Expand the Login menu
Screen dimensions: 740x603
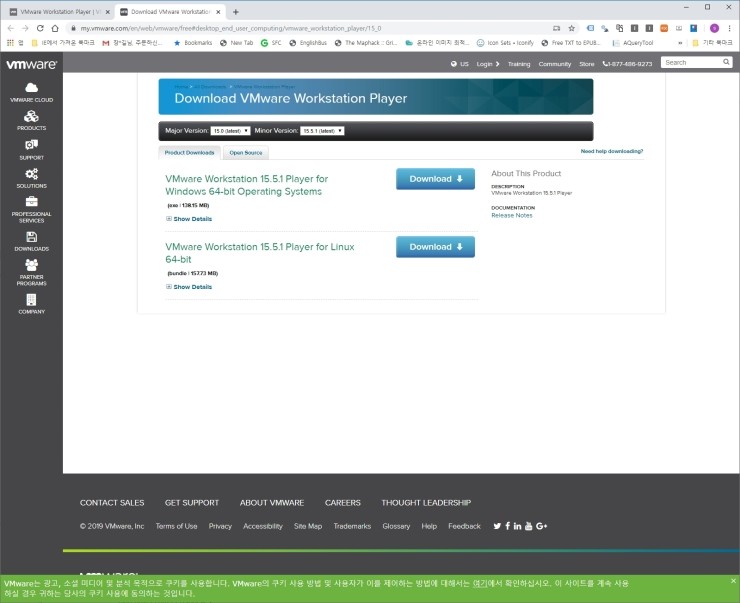pyautogui.click(x=488, y=64)
